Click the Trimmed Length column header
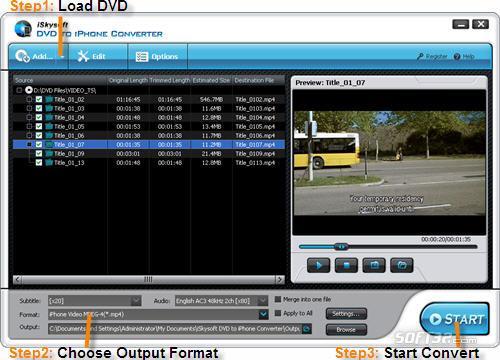Image resolution: width=500 pixels, height=360 pixels. click(170, 80)
